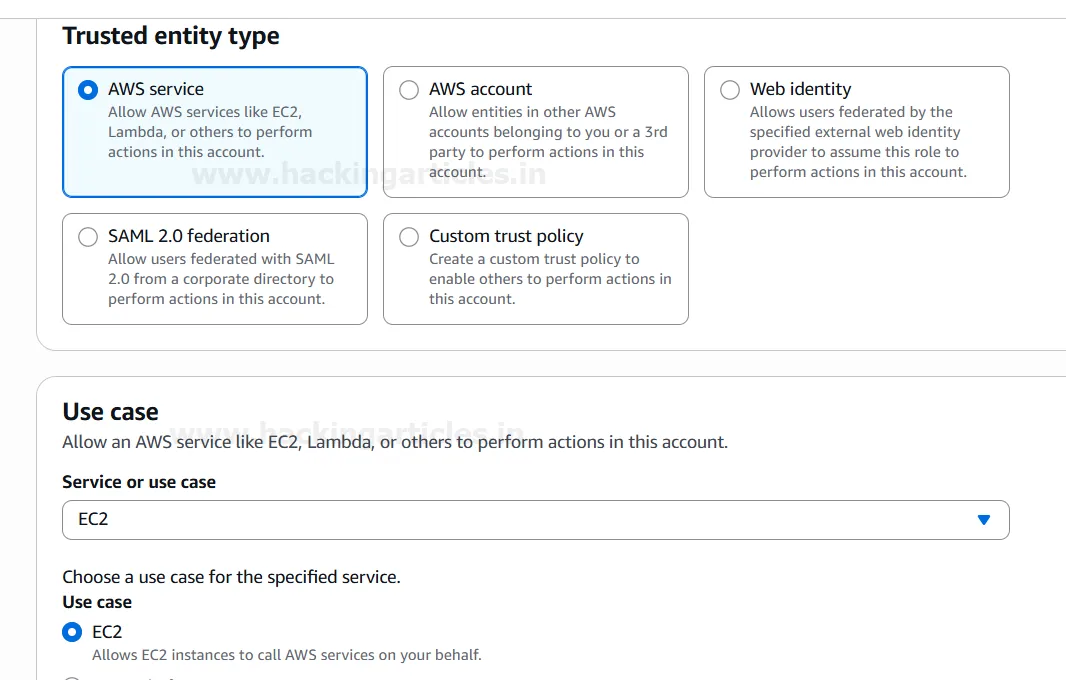This screenshot has width=1066, height=680.
Task: Pick the SAML 2.0 federation radio button
Action: coord(88,237)
